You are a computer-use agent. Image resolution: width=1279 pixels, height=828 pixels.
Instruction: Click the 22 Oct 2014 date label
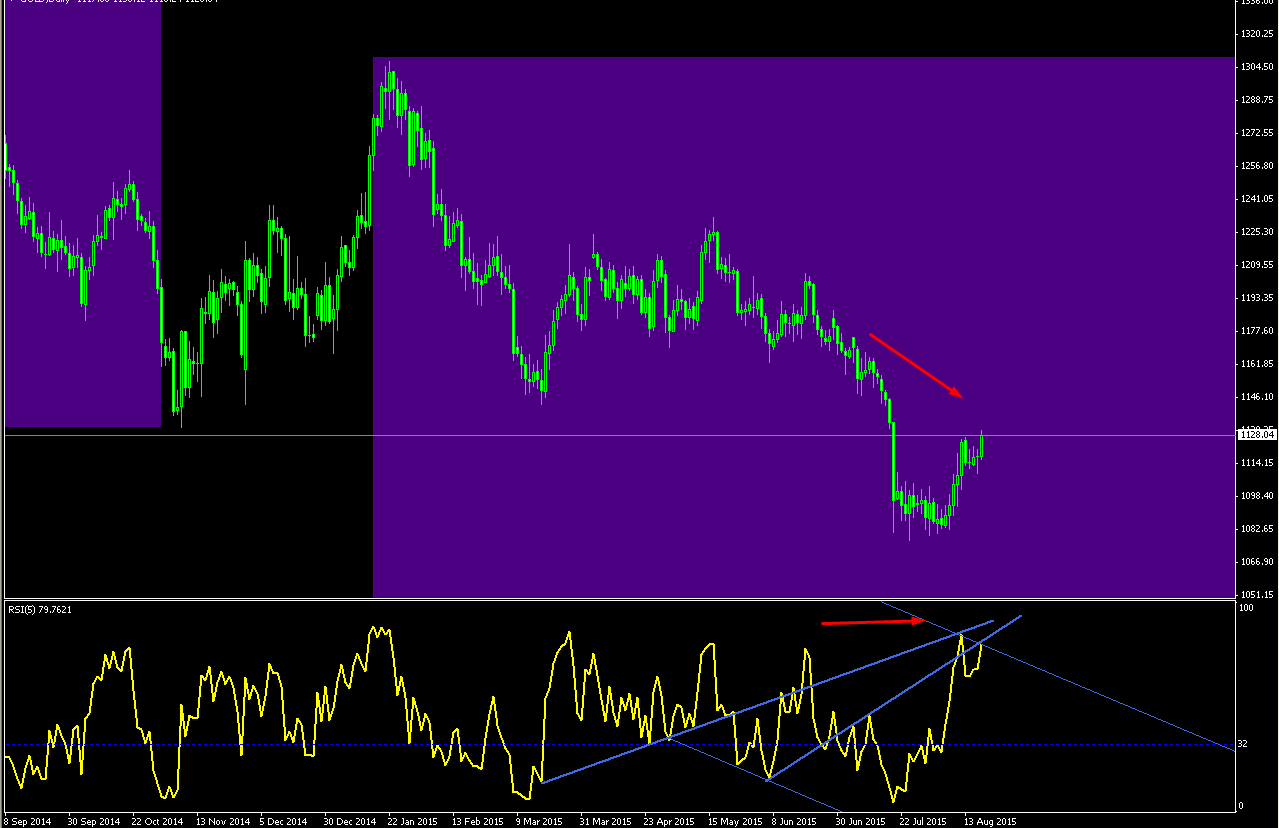point(158,821)
